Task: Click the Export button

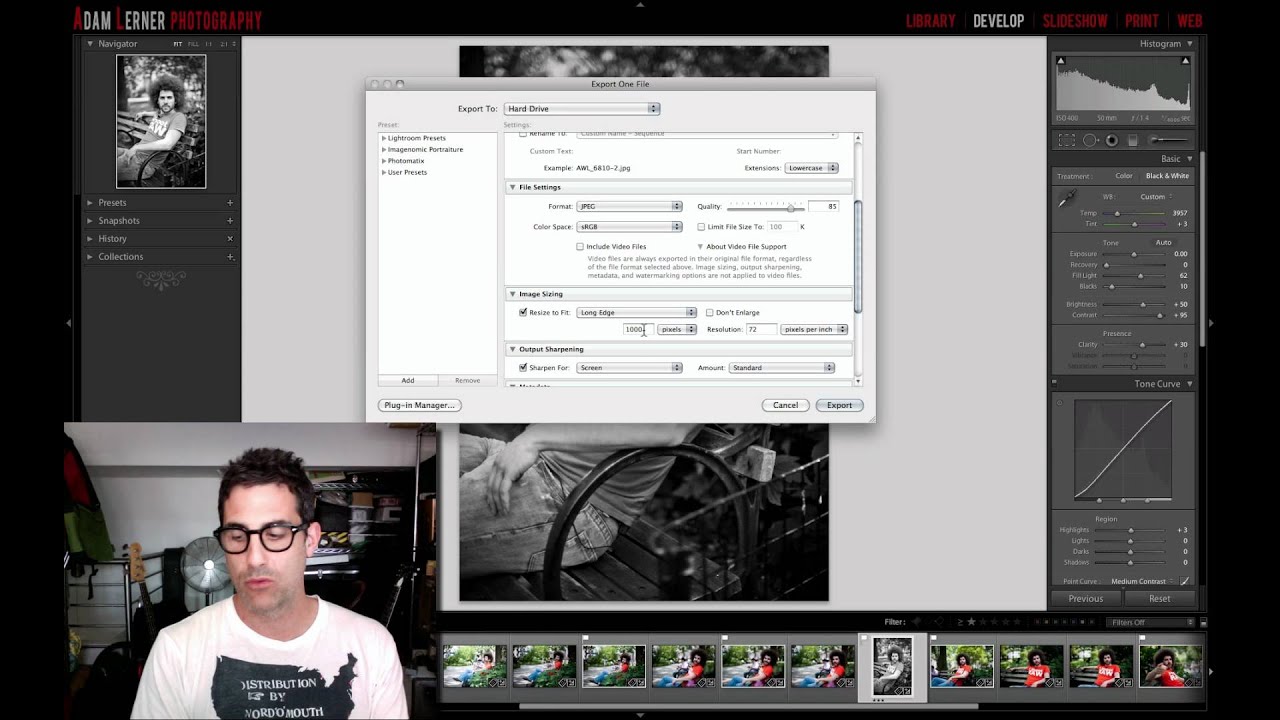Action: pos(839,405)
